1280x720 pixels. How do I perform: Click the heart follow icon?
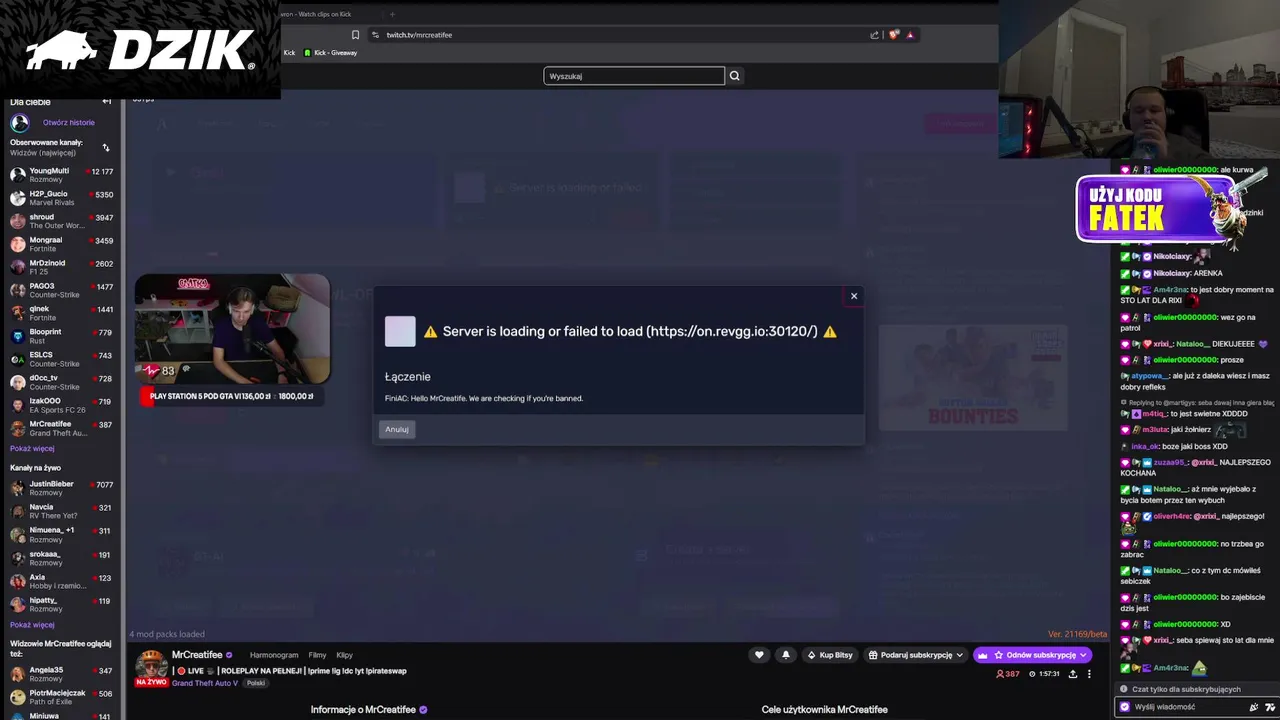coord(759,655)
